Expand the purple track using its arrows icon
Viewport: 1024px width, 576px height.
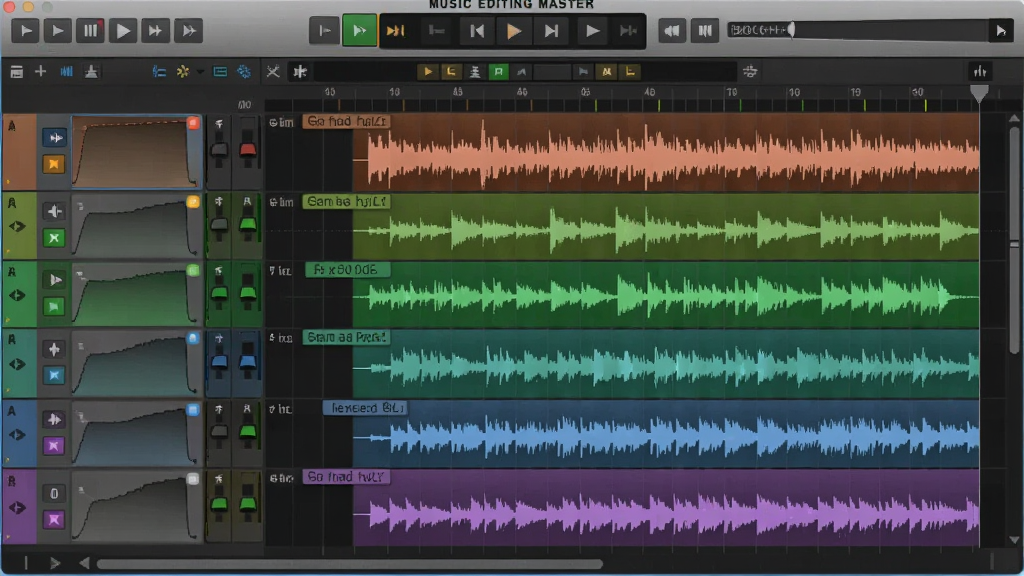tap(17, 507)
